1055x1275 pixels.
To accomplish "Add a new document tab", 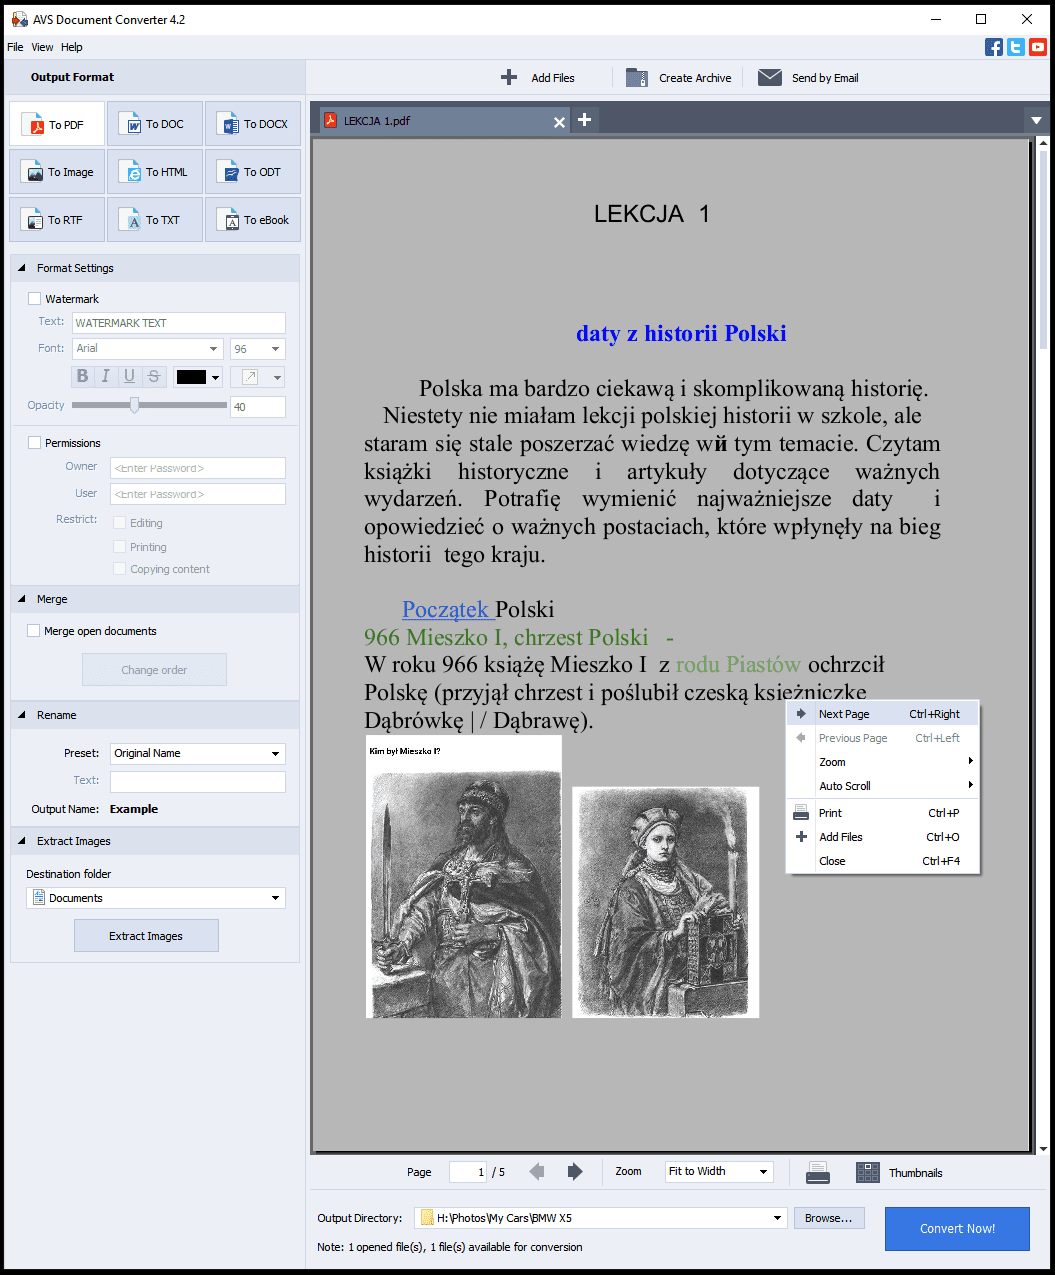I will [x=585, y=120].
